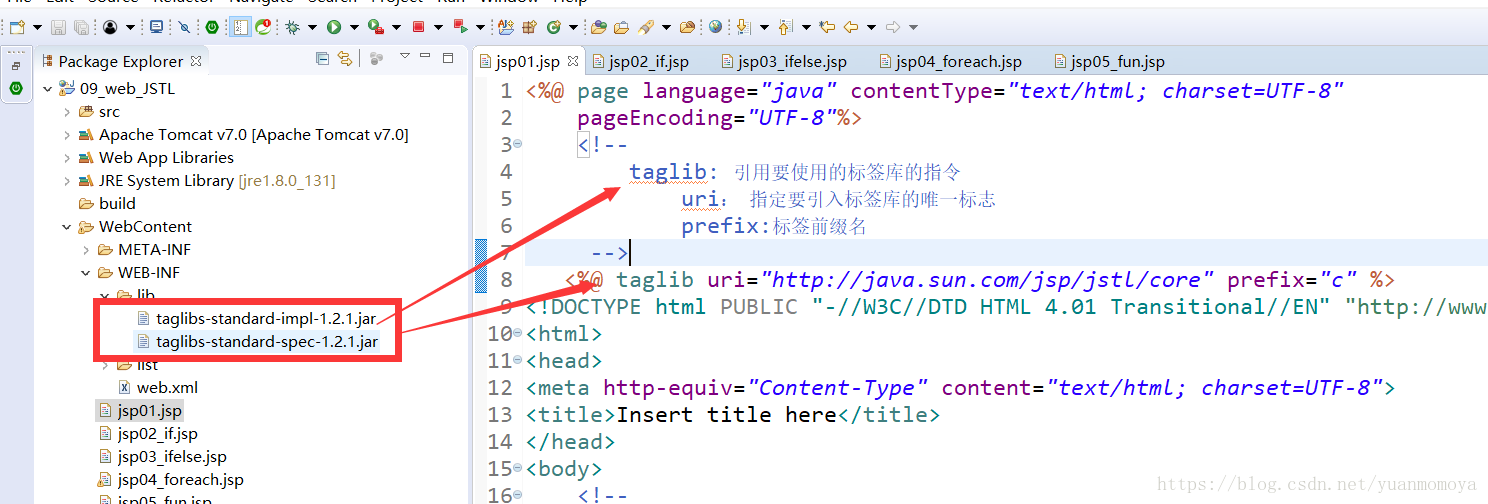Expand the src folder
1488x504 pixels.
pyautogui.click(x=67, y=112)
